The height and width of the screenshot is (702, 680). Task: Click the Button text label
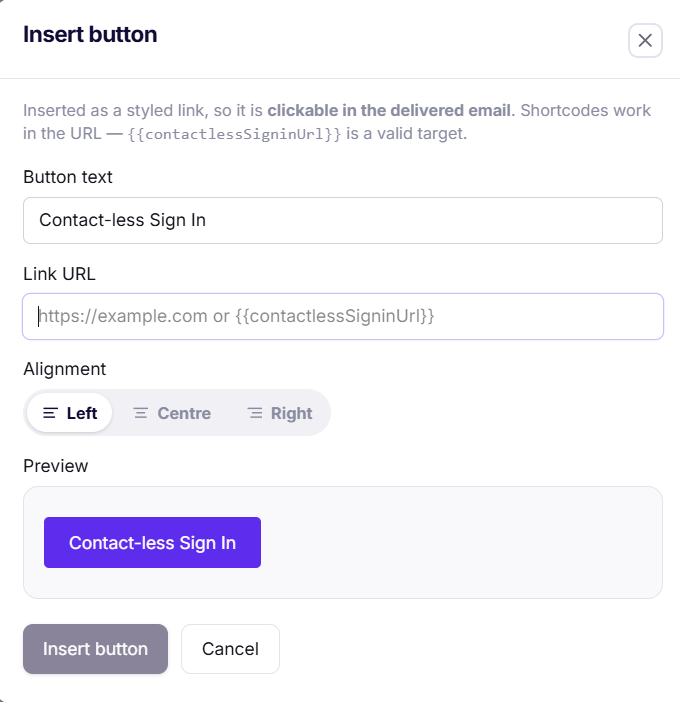(68, 177)
